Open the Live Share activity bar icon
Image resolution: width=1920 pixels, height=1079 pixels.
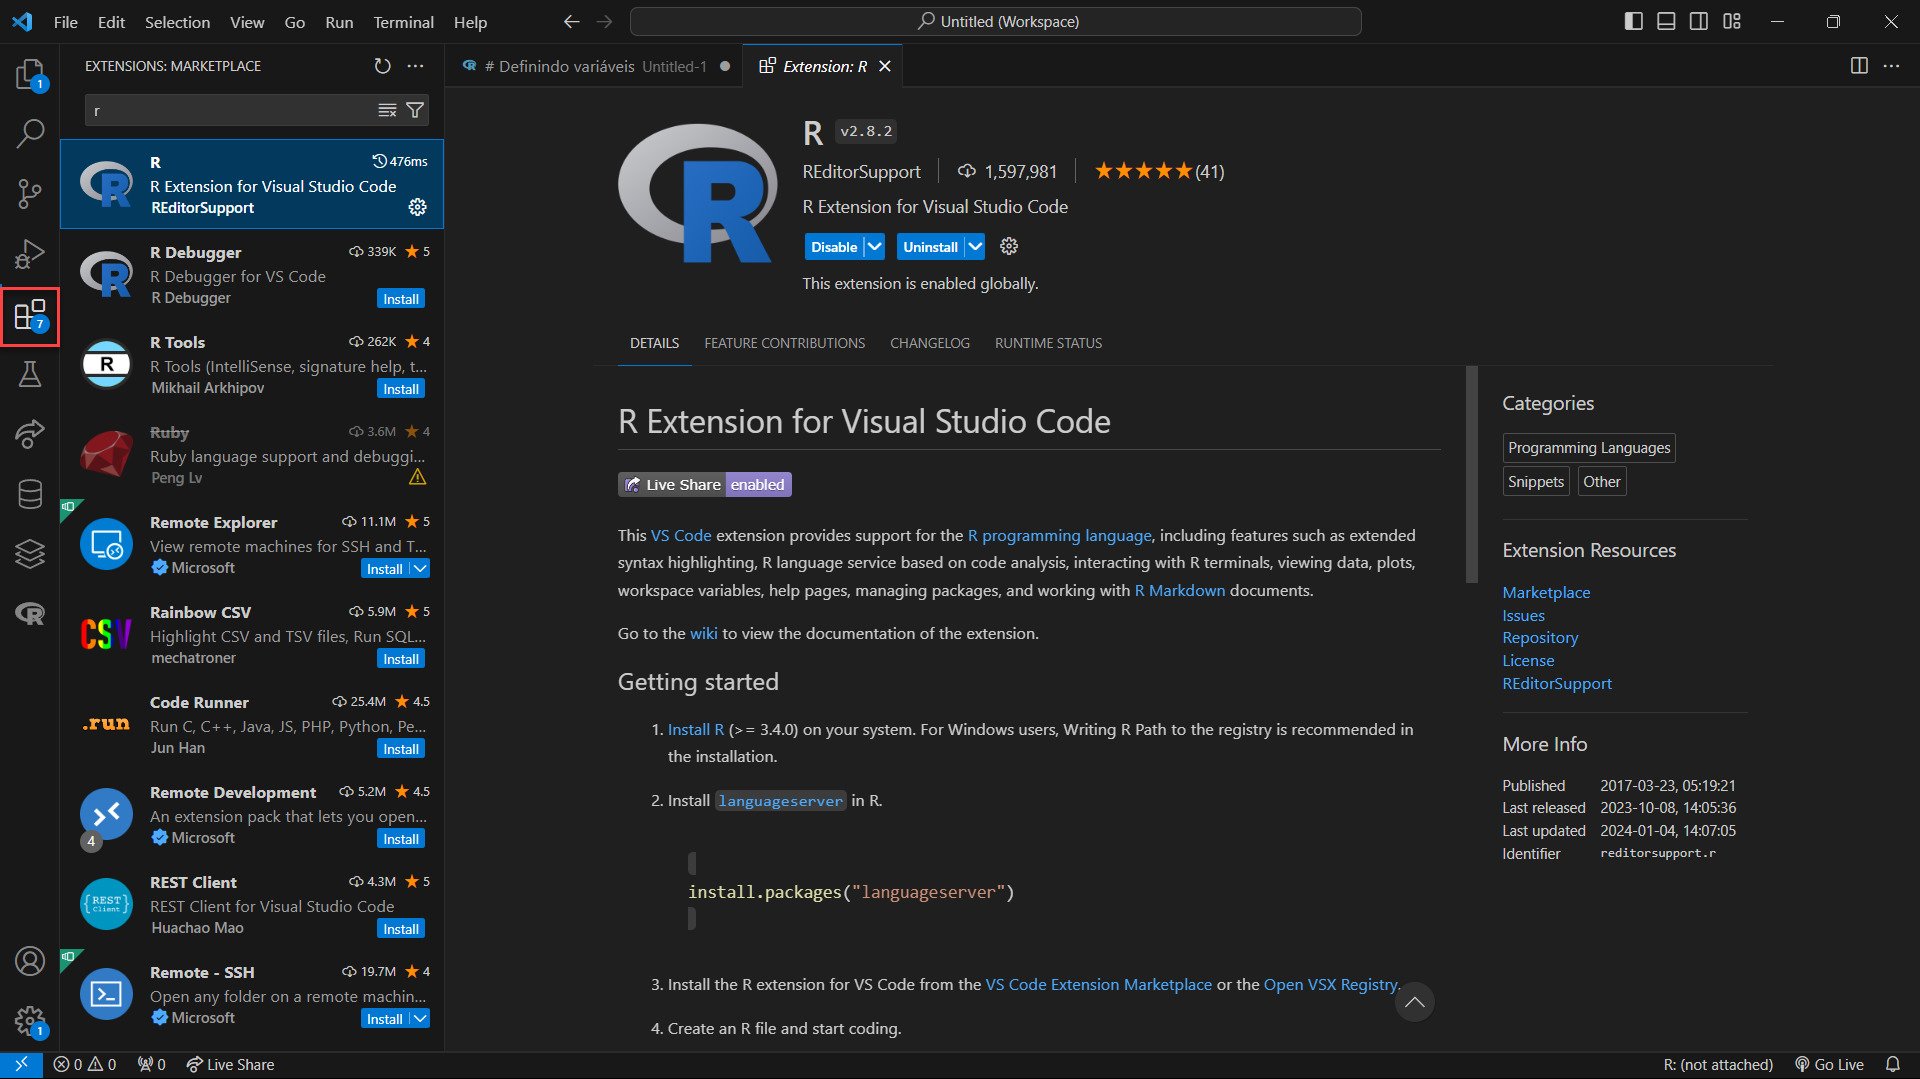(x=30, y=434)
